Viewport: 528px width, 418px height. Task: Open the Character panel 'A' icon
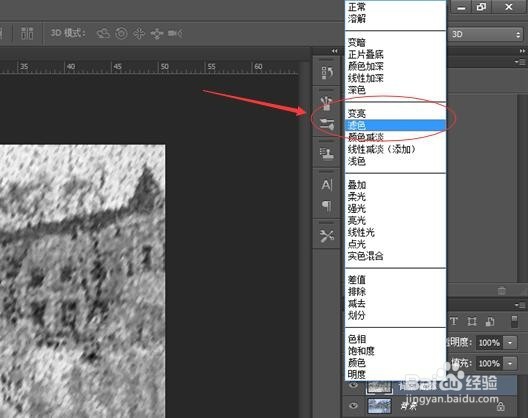tap(327, 185)
